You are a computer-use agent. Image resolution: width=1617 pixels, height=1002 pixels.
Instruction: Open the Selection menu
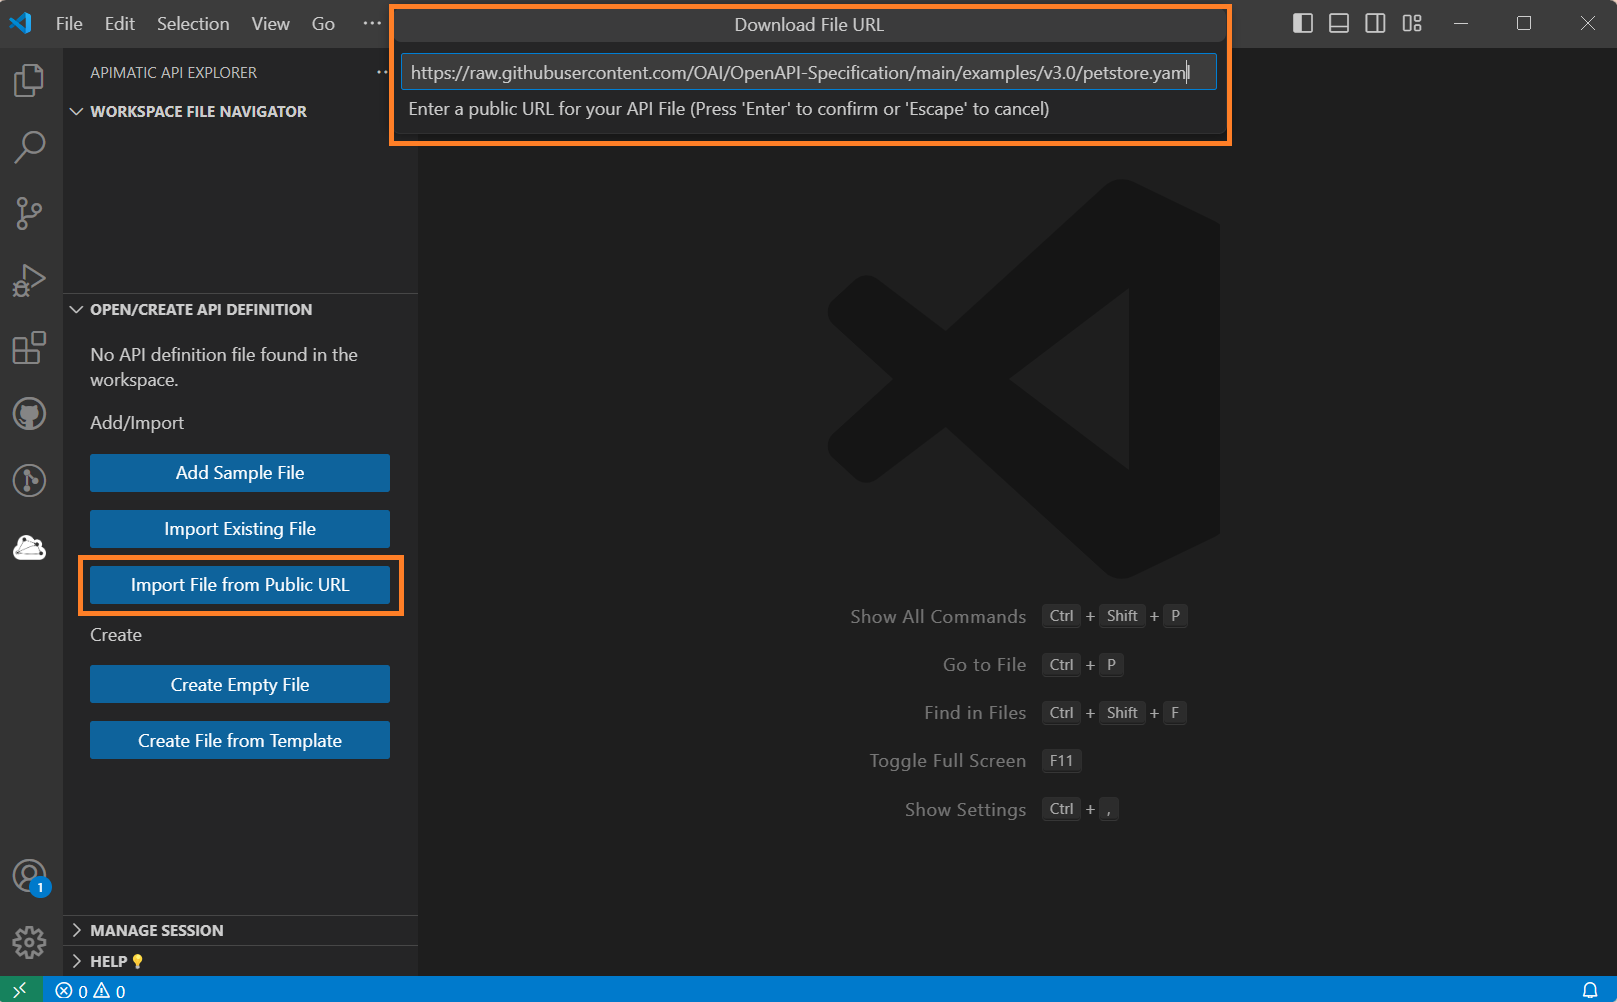[x=193, y=23]
